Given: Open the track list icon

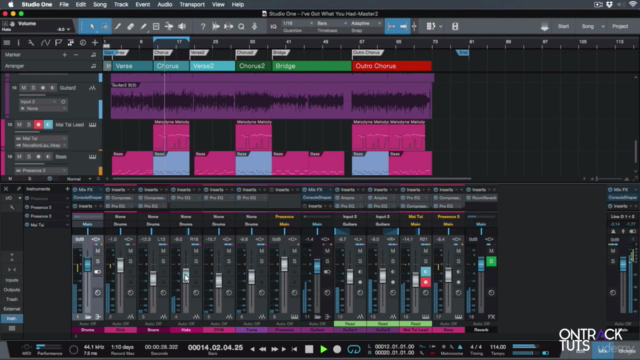Looking at the screenshot, I should pos(7,42).
